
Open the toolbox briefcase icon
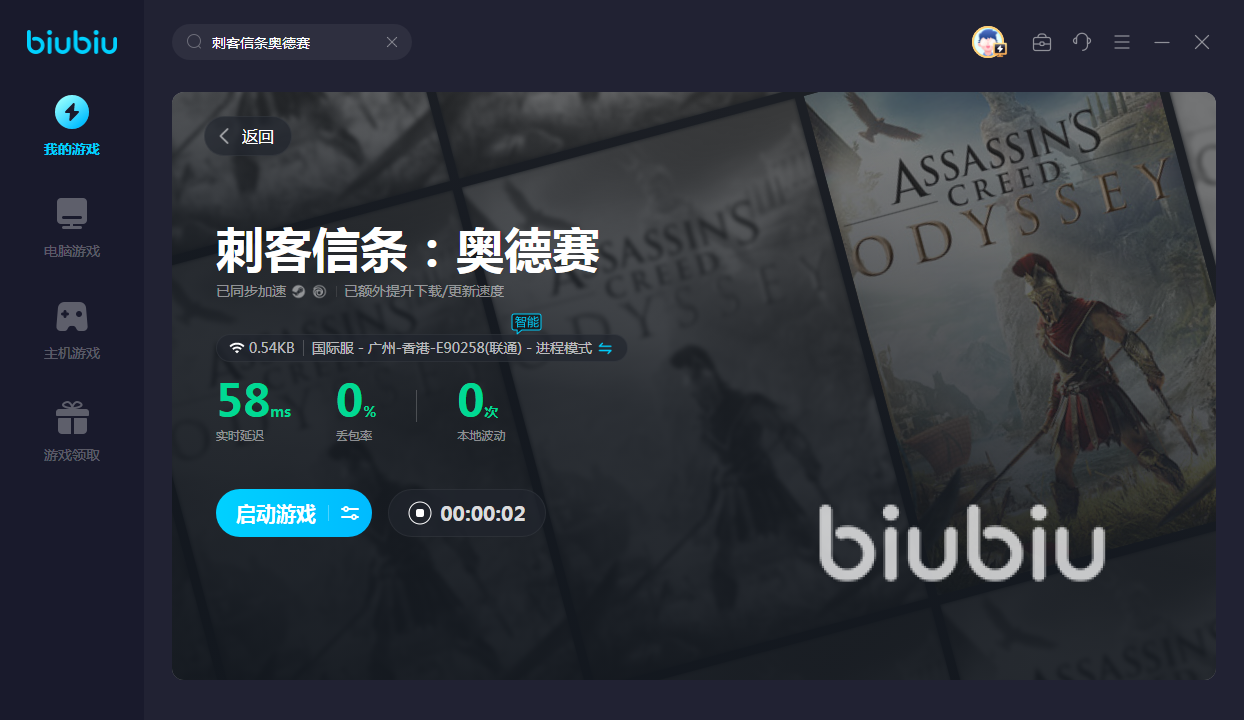(1042, 42)
